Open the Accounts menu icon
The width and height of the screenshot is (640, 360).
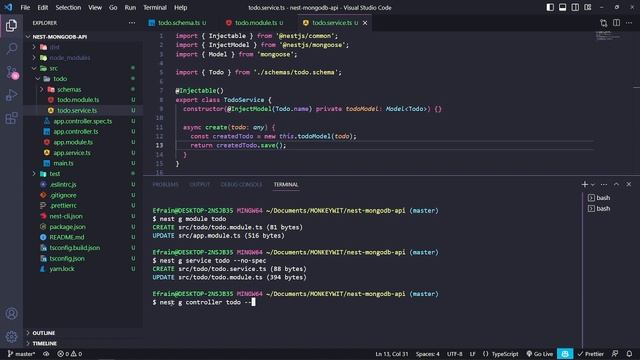(11, 313)
